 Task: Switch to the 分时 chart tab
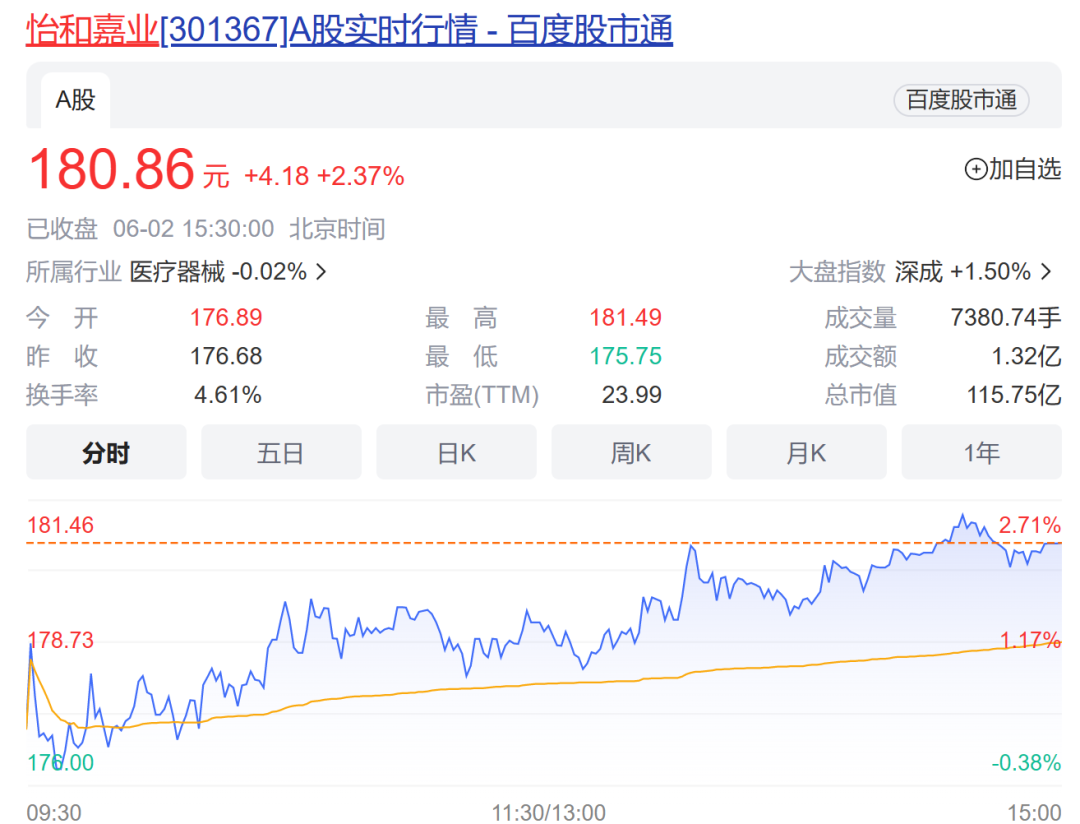[106, 453]
